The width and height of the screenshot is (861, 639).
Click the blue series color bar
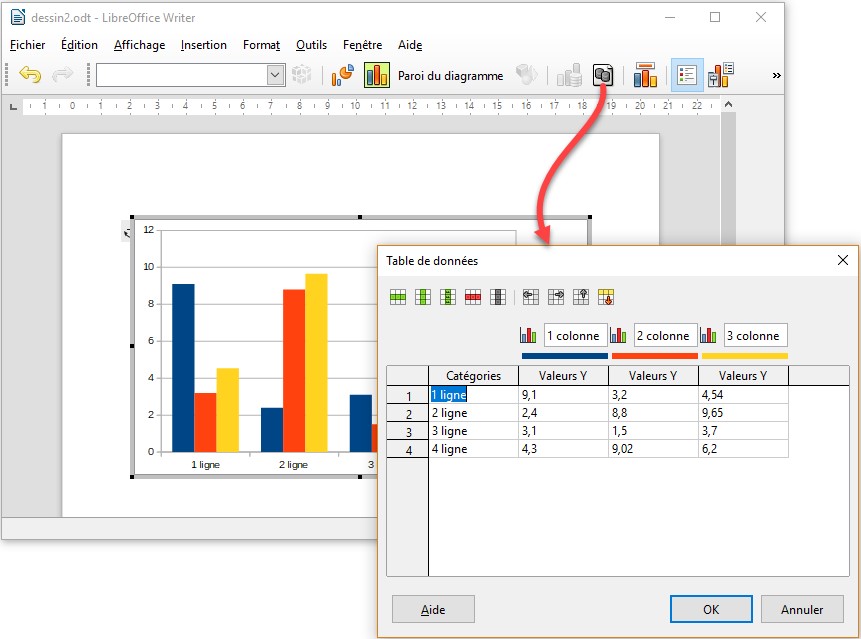pyautogui.click(x=564, y=355)
